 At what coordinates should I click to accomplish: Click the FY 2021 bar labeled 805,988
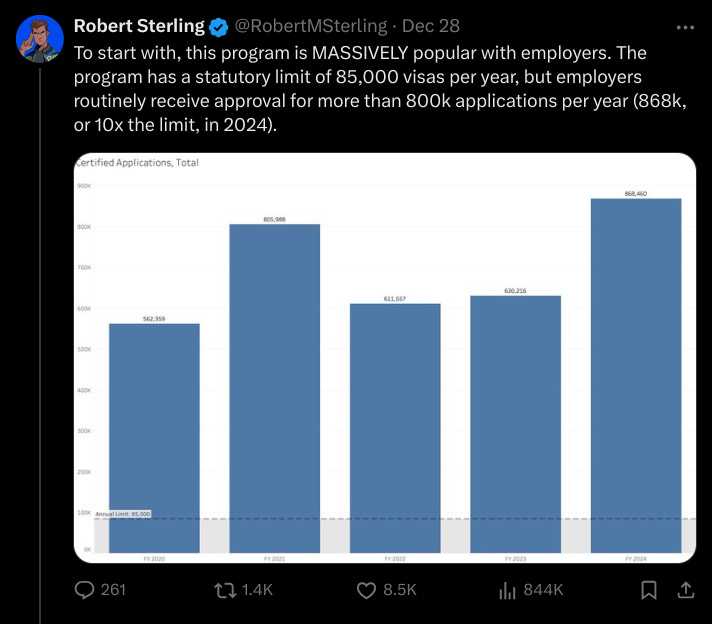pyautogui.click(x=275, y=388)
